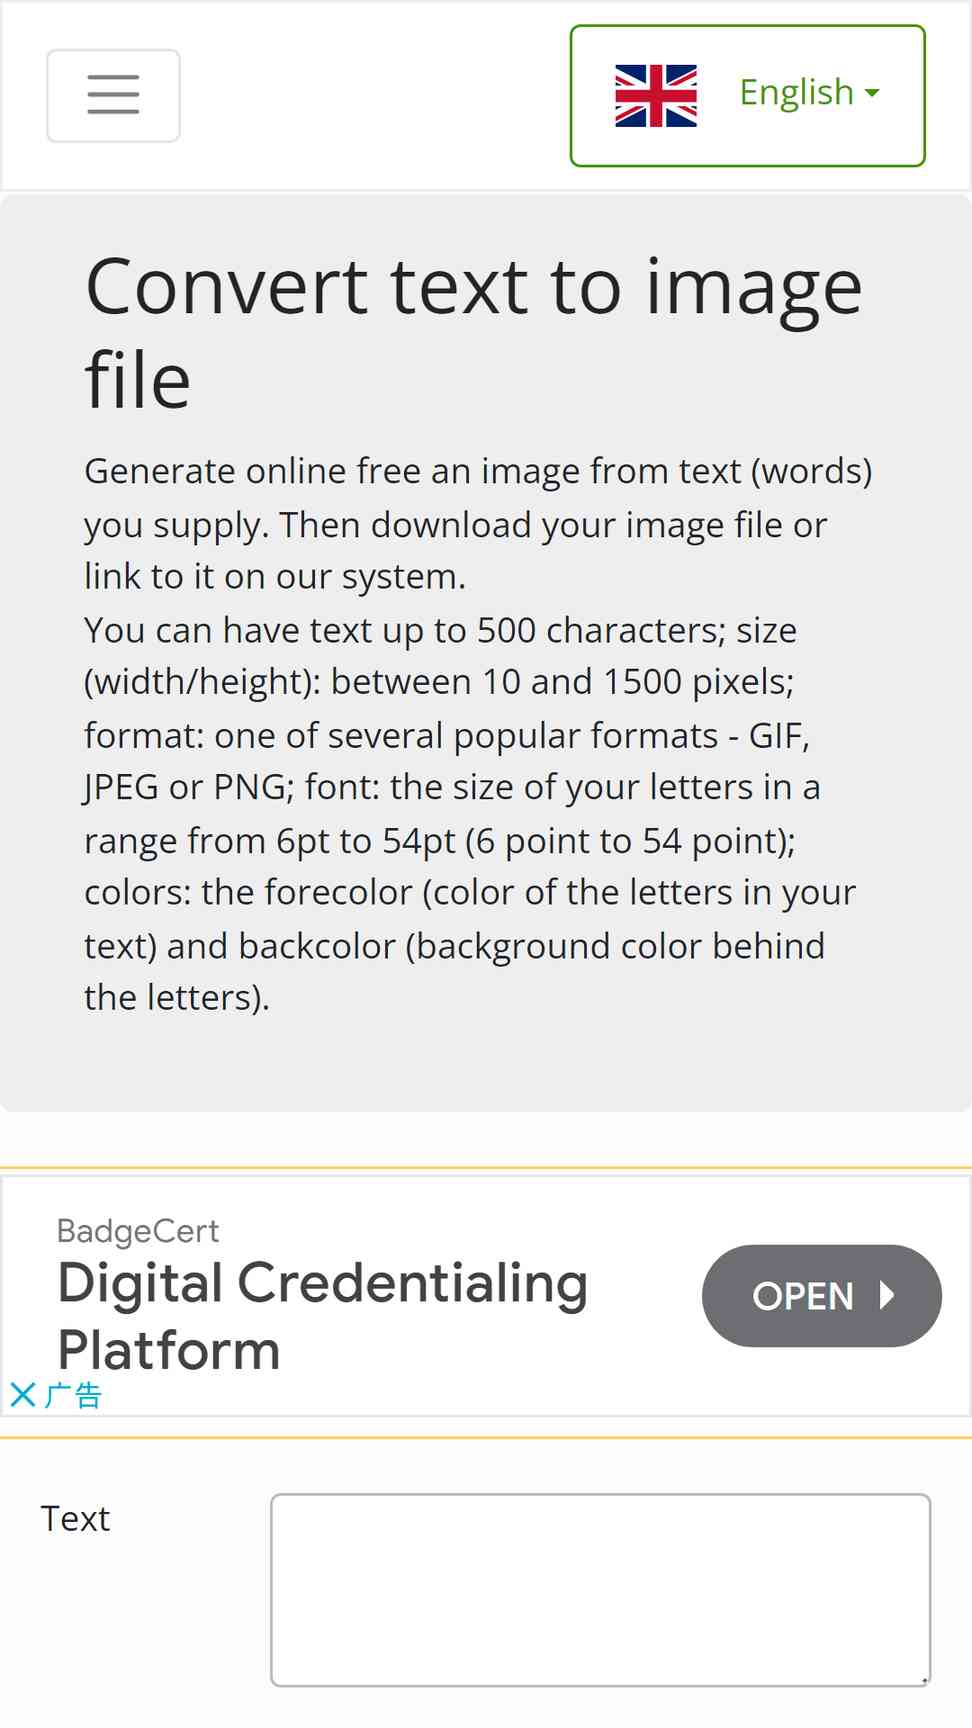Click the arrow icon on the OPEN button

[x=886, y=1295]
